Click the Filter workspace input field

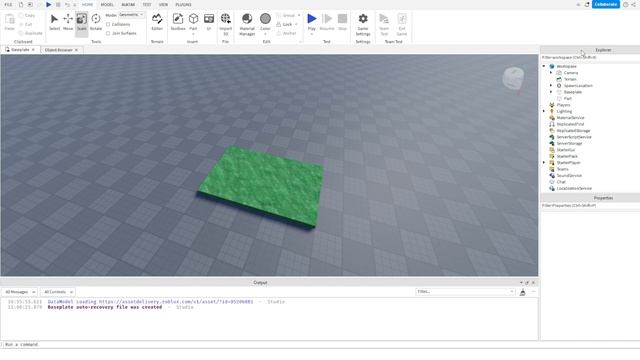tap(590, 58)
